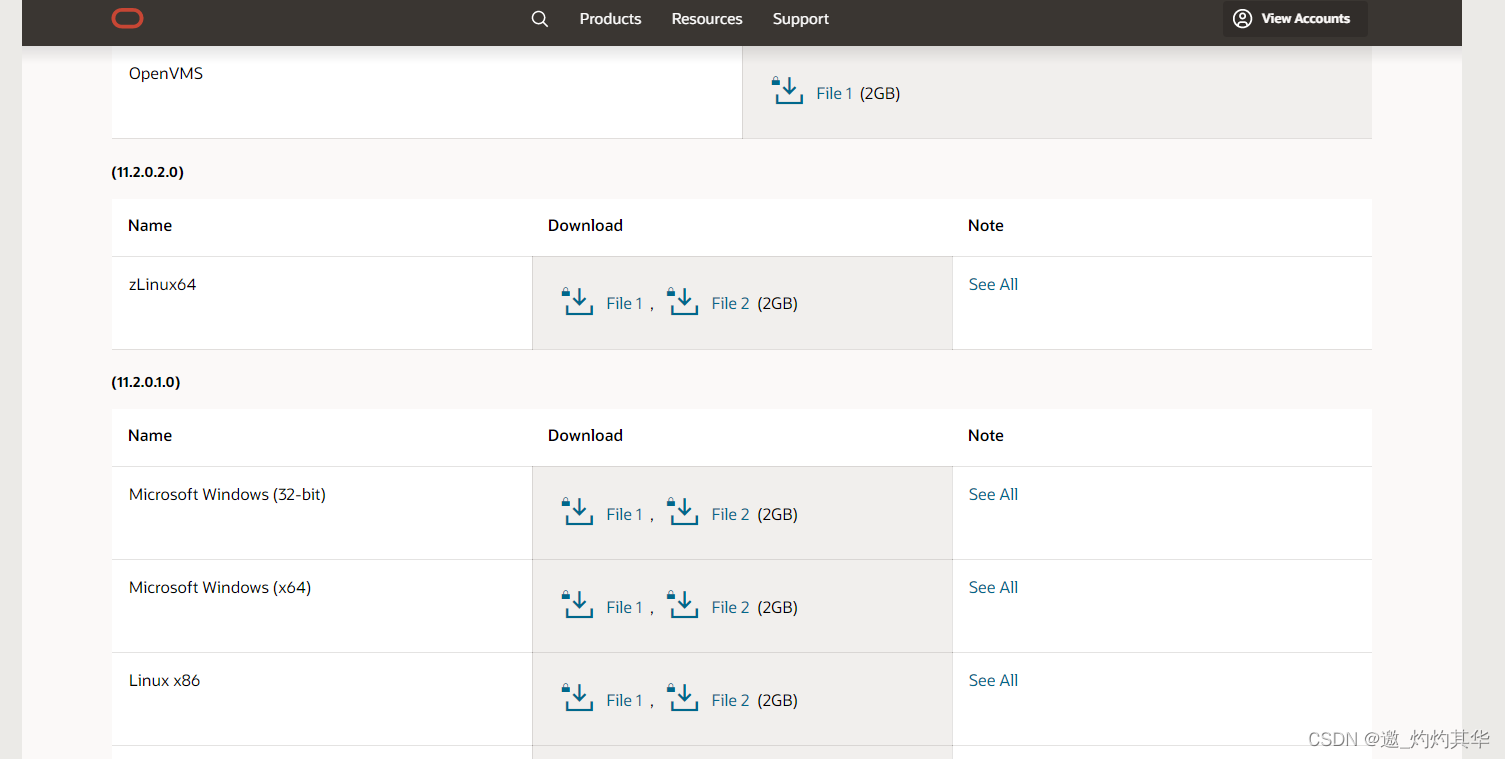Open See All for Linux x86
Screen dimensions: 1505x759
[993, 681]
